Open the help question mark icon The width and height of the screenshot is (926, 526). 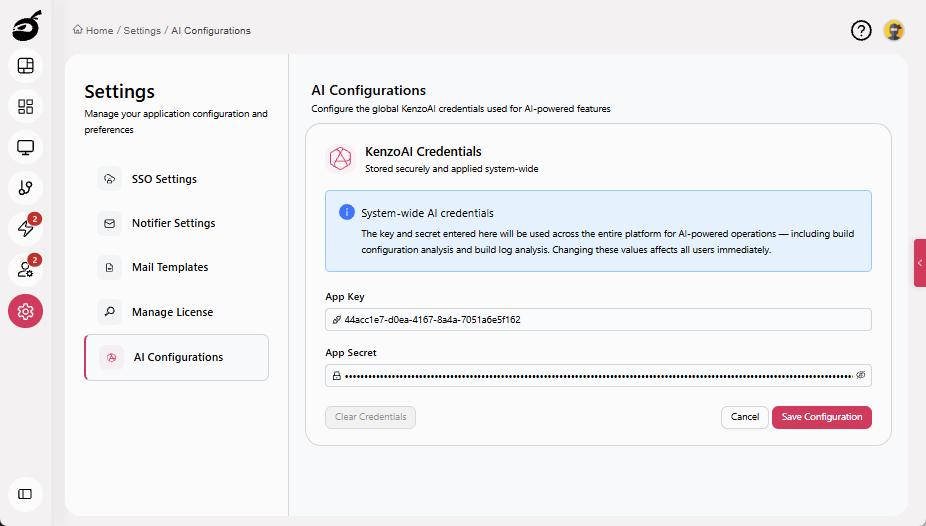(x=861, y=30)
